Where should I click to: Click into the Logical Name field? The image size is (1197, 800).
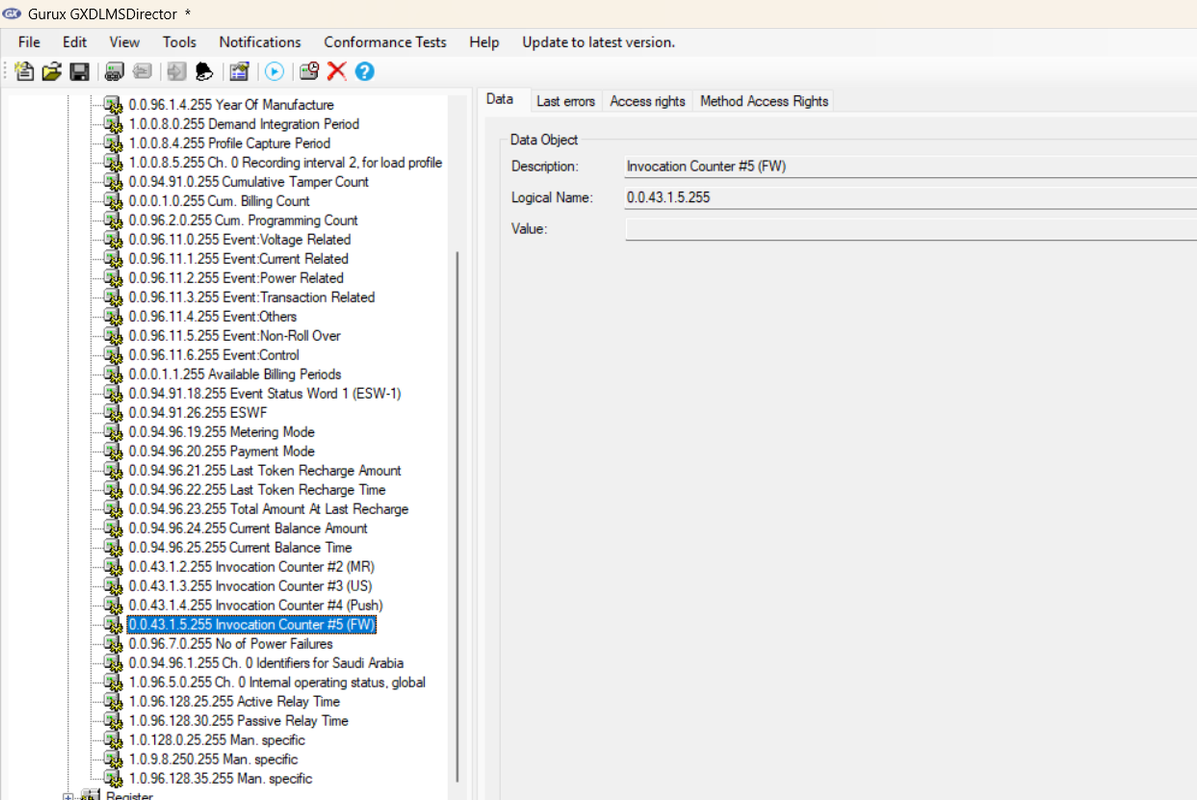click(910, 198)
